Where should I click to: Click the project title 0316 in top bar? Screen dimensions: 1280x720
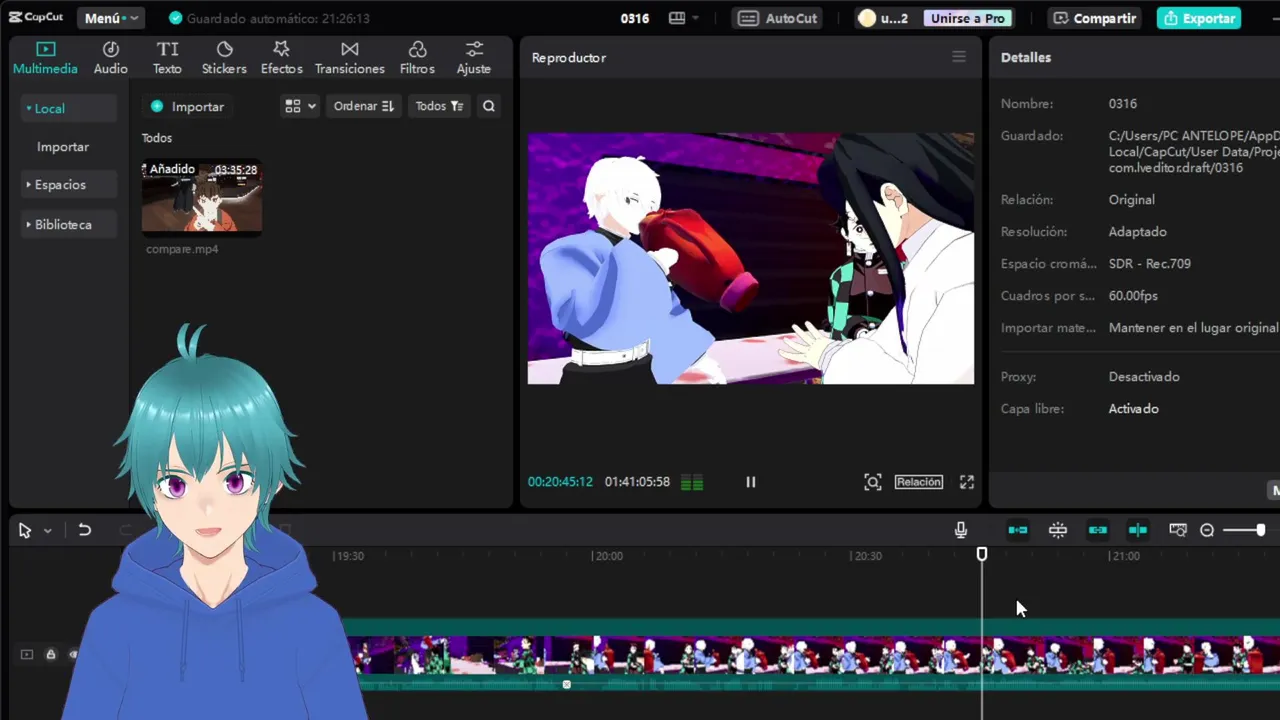634,18
